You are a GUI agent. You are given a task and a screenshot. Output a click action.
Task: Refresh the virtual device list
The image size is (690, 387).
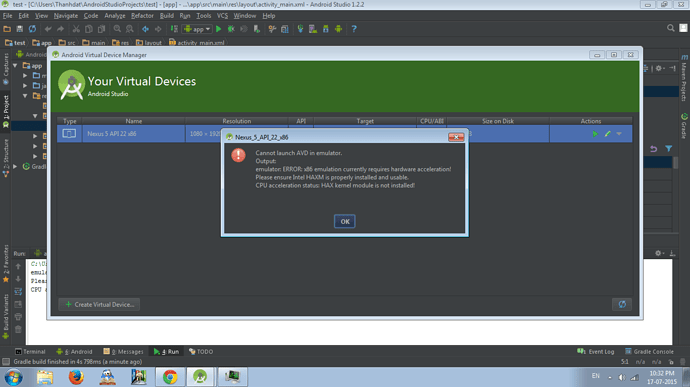pyautogui.click(x=622, y=304)
